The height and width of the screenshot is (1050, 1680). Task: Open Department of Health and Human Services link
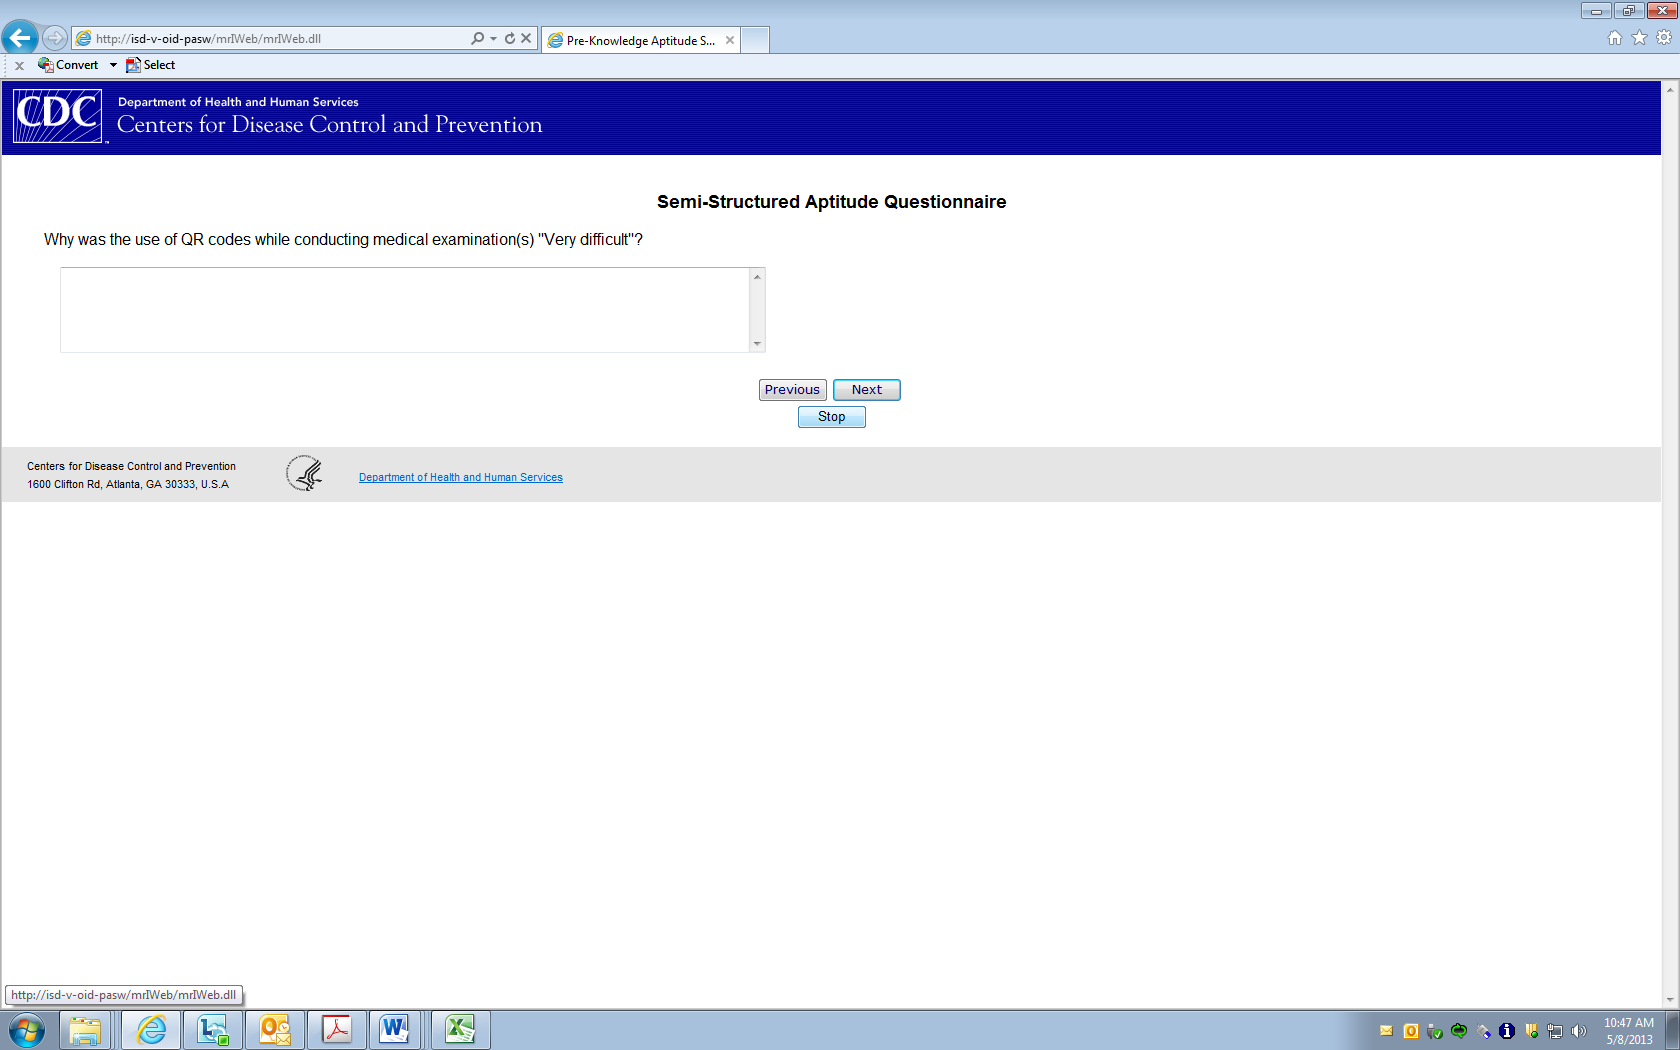[460, 478]
